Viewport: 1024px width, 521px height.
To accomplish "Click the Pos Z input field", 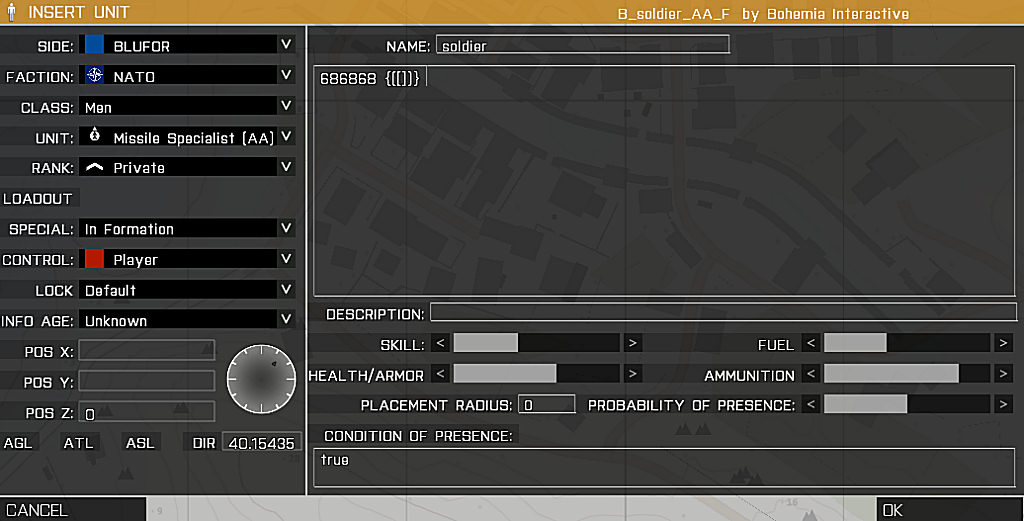I will point(147,412).
